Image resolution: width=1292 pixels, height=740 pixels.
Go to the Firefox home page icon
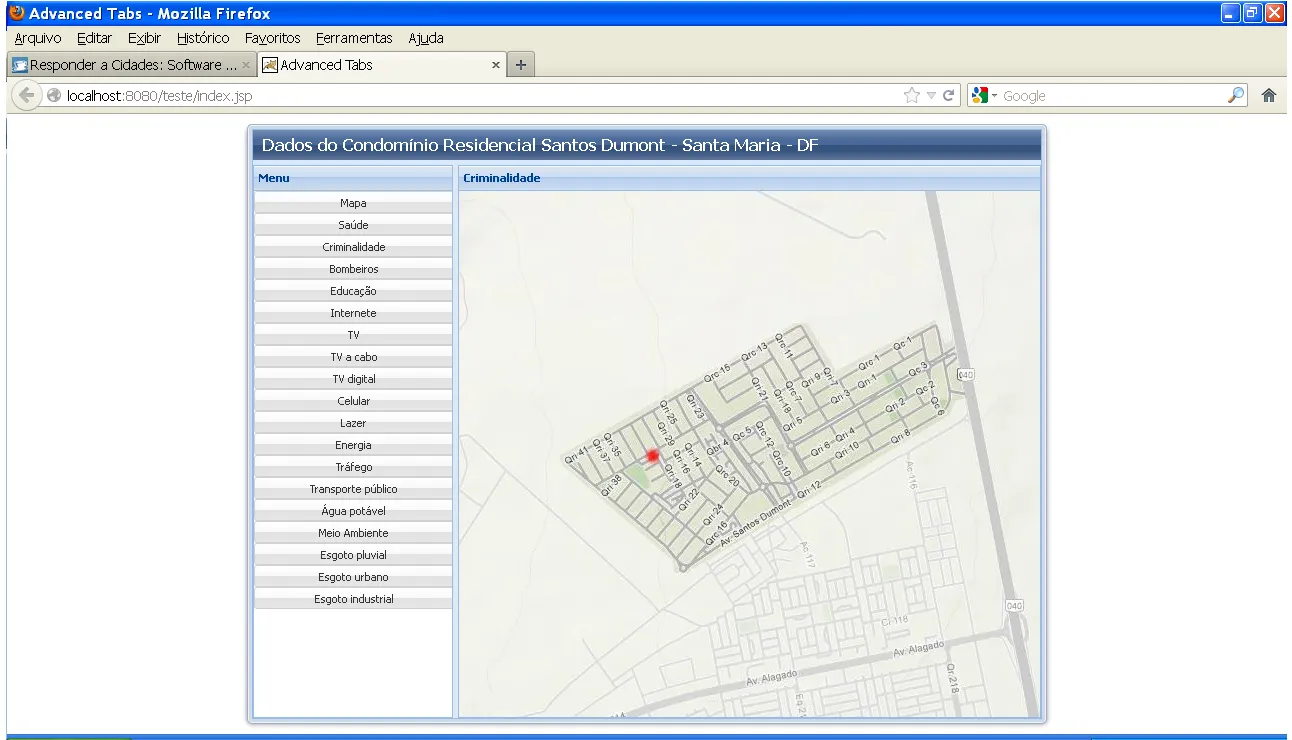pos(1269,96)
